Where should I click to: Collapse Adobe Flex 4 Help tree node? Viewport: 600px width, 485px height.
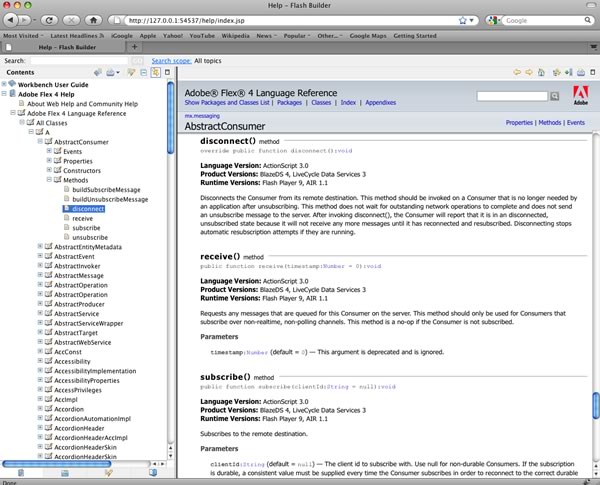(4, 93)
